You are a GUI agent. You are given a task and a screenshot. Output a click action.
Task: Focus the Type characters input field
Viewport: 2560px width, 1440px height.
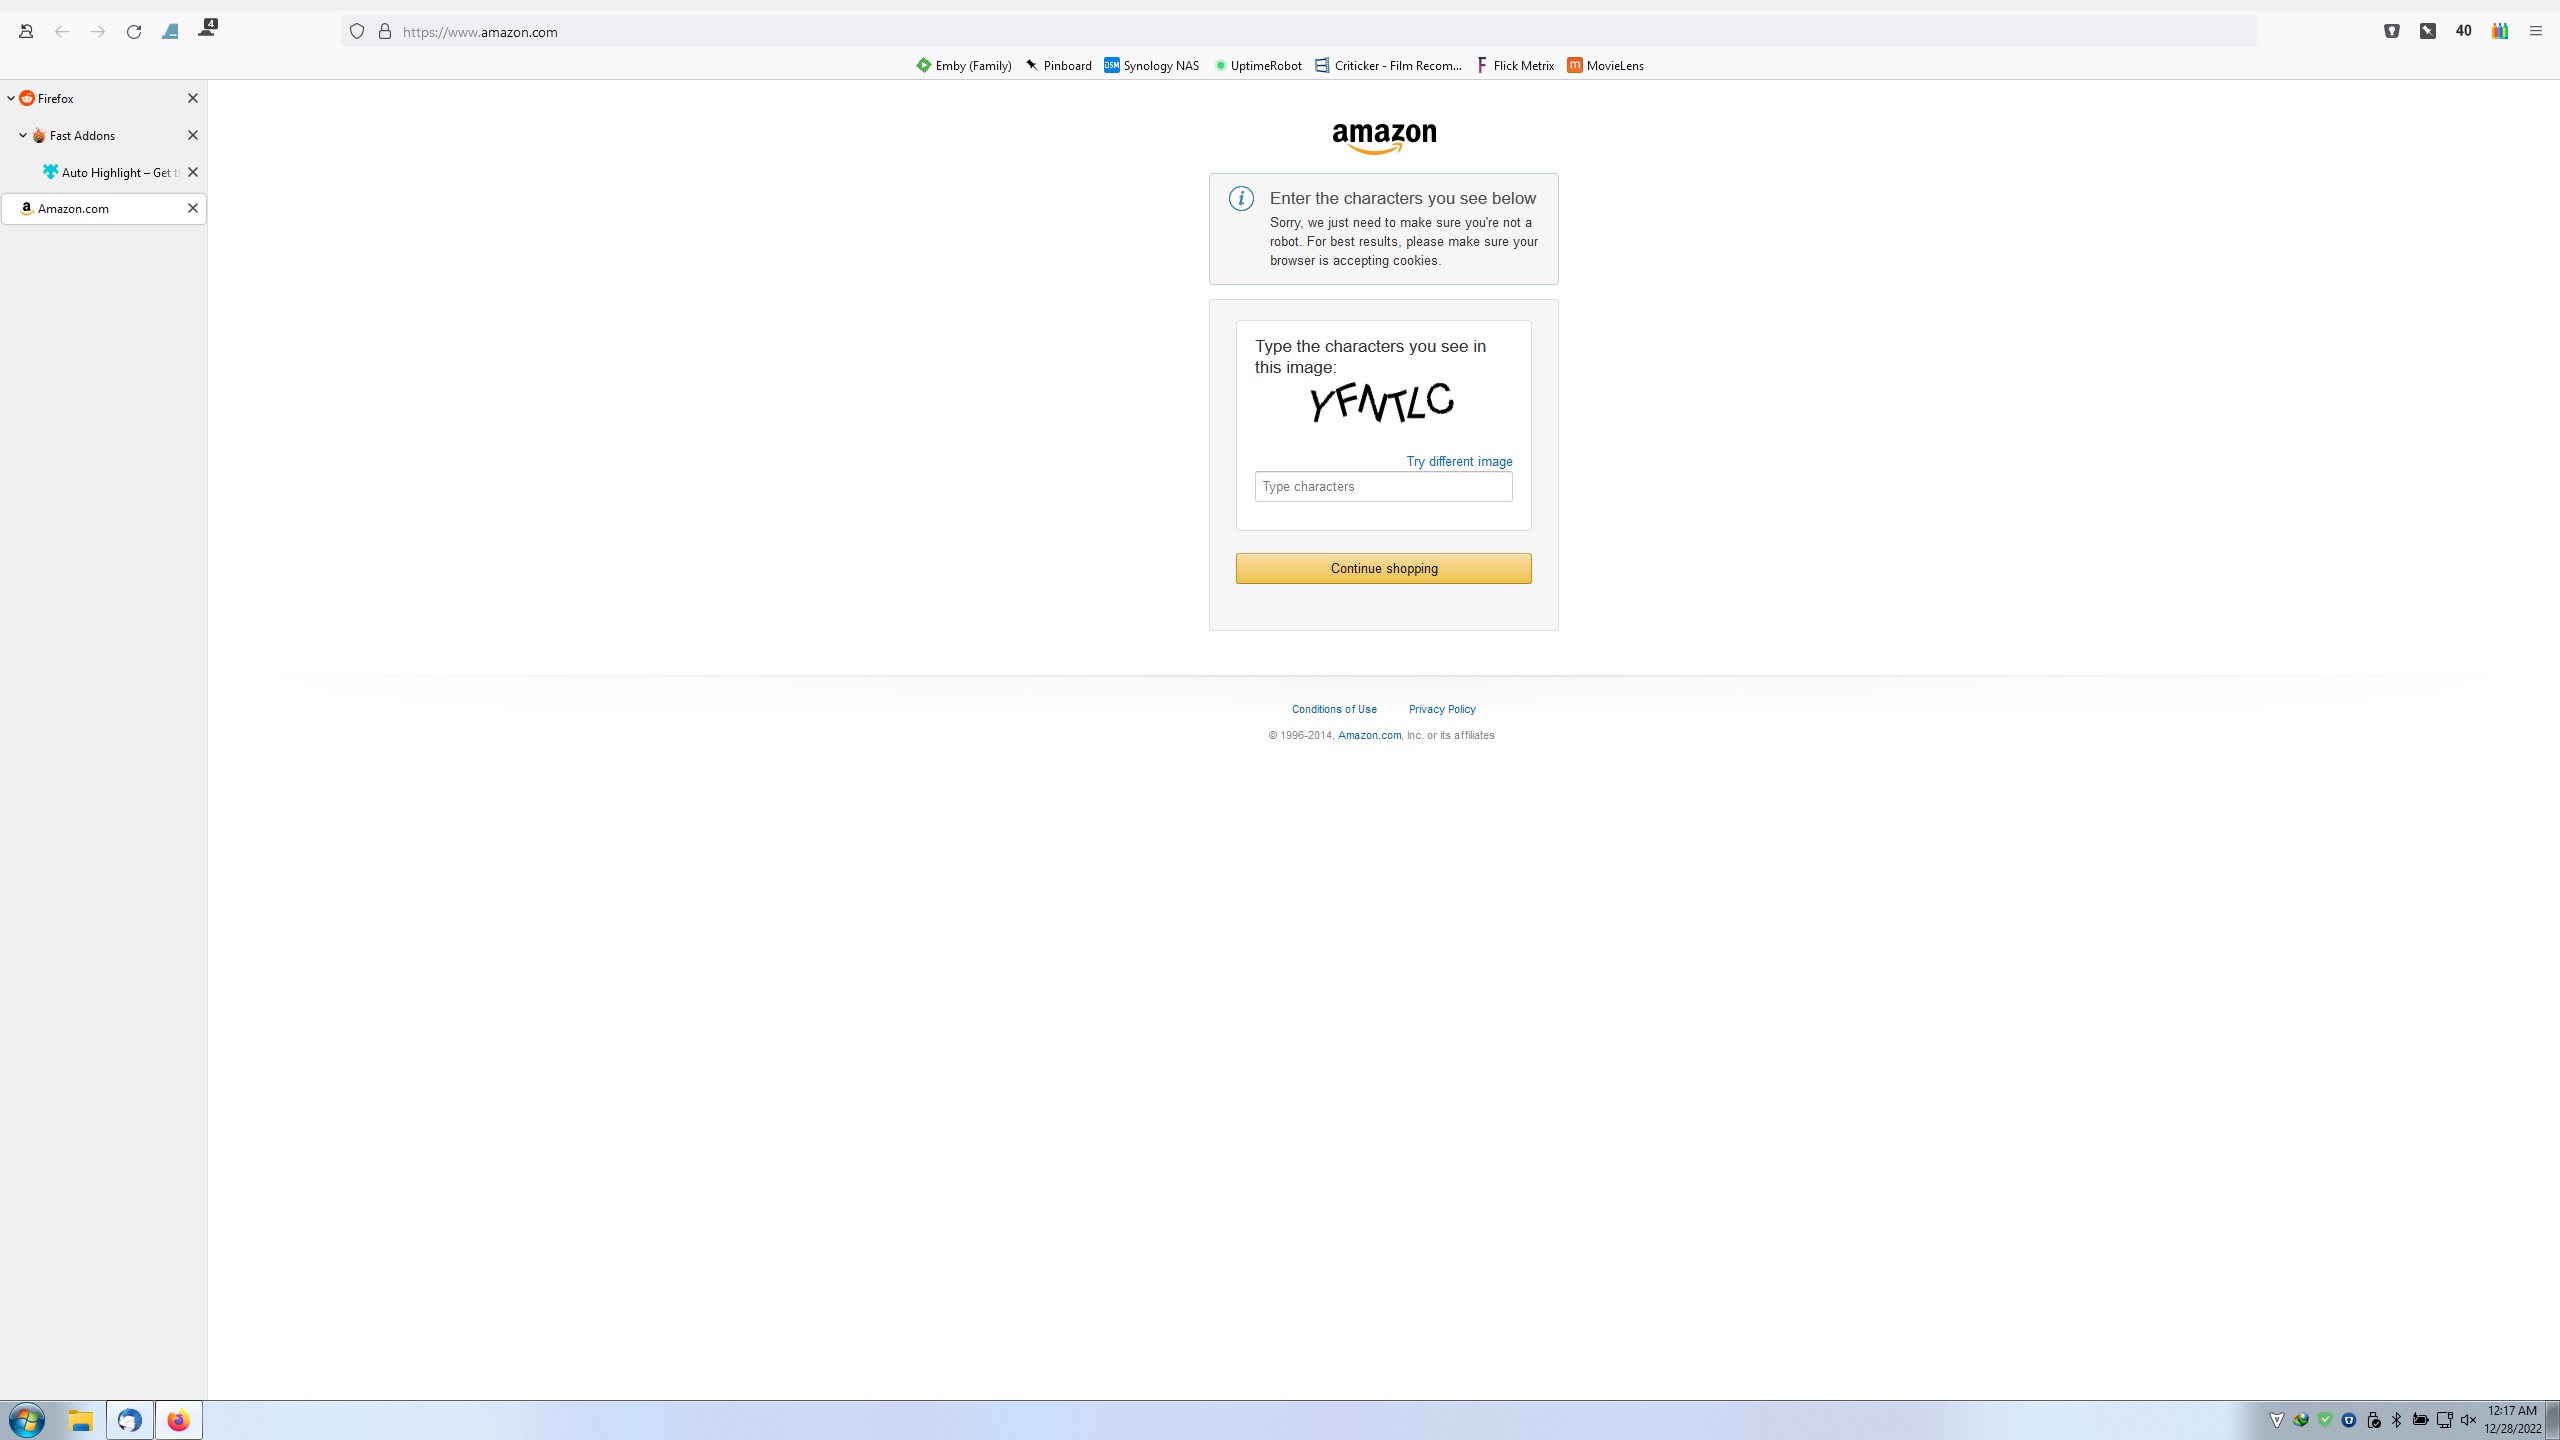coord(1383,487)
